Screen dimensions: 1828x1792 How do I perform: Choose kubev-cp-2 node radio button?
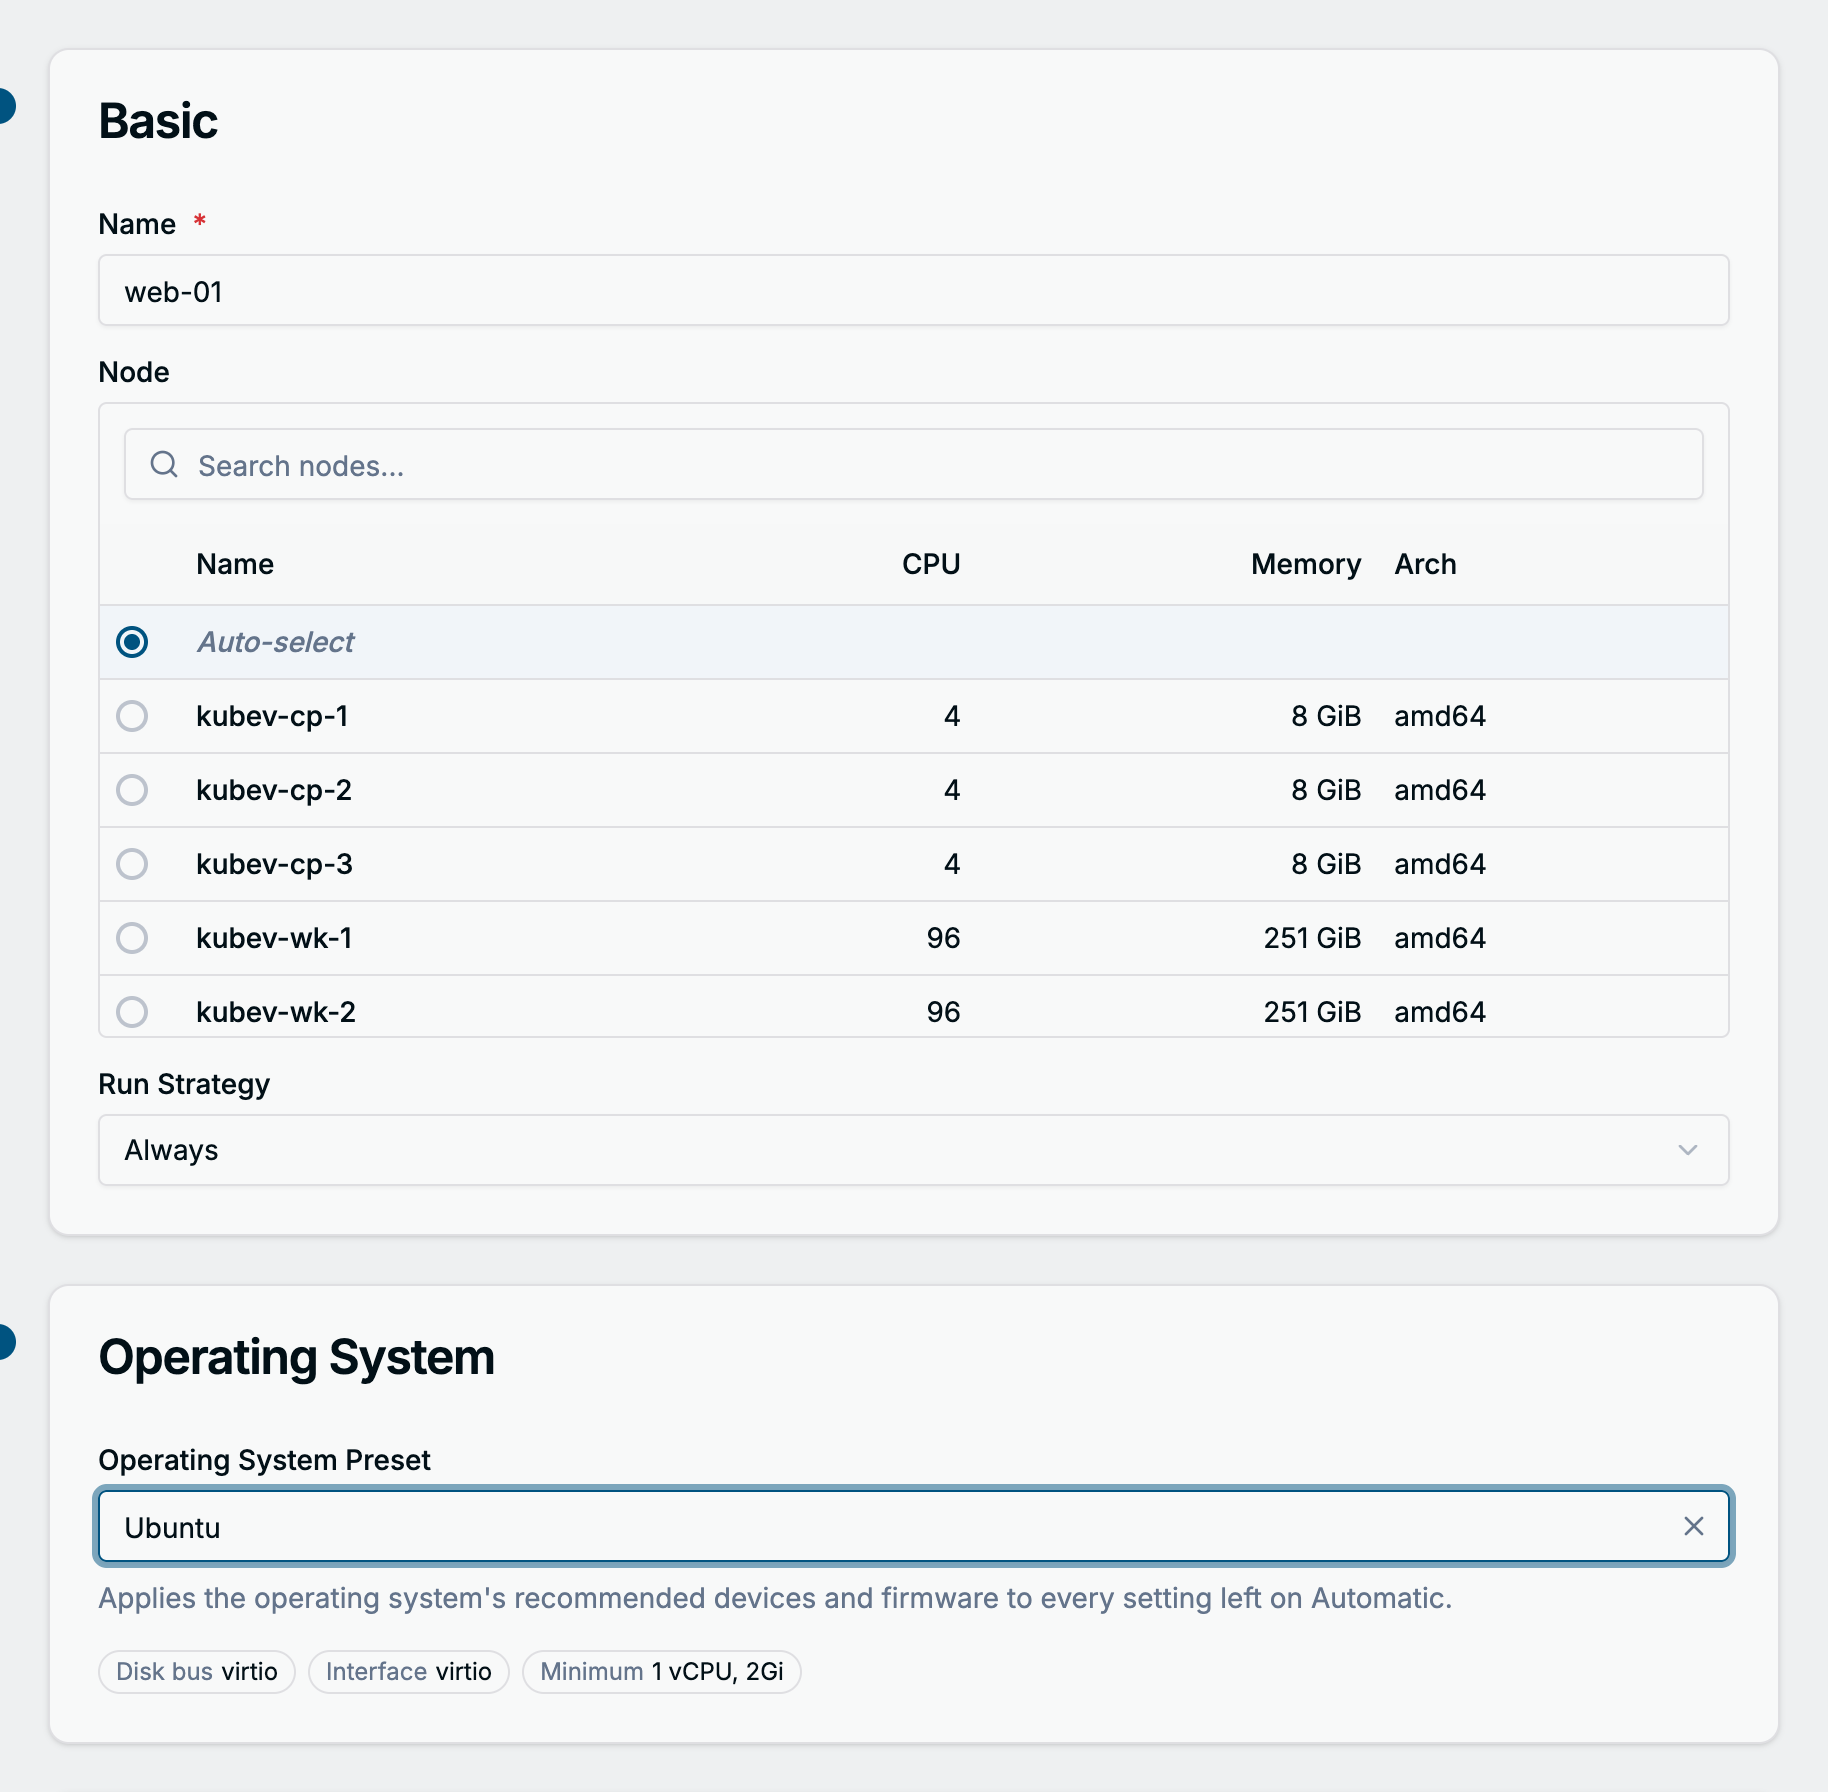pos(132,790)
